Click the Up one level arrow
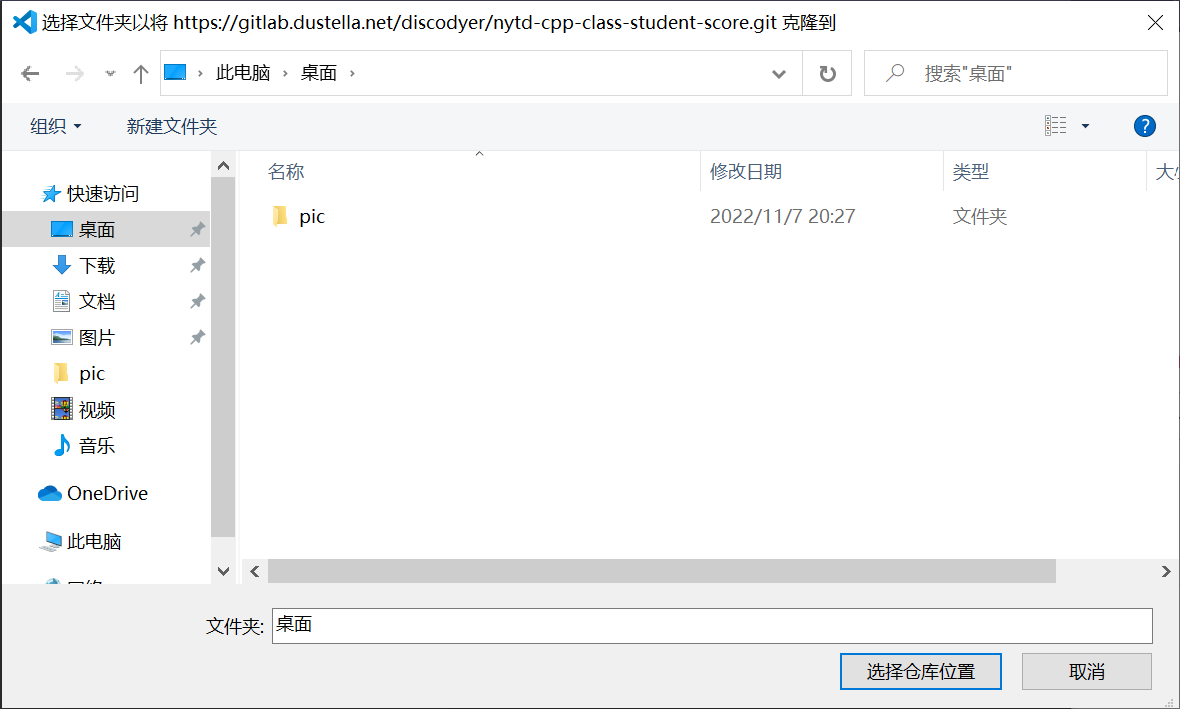 point(141,74)
